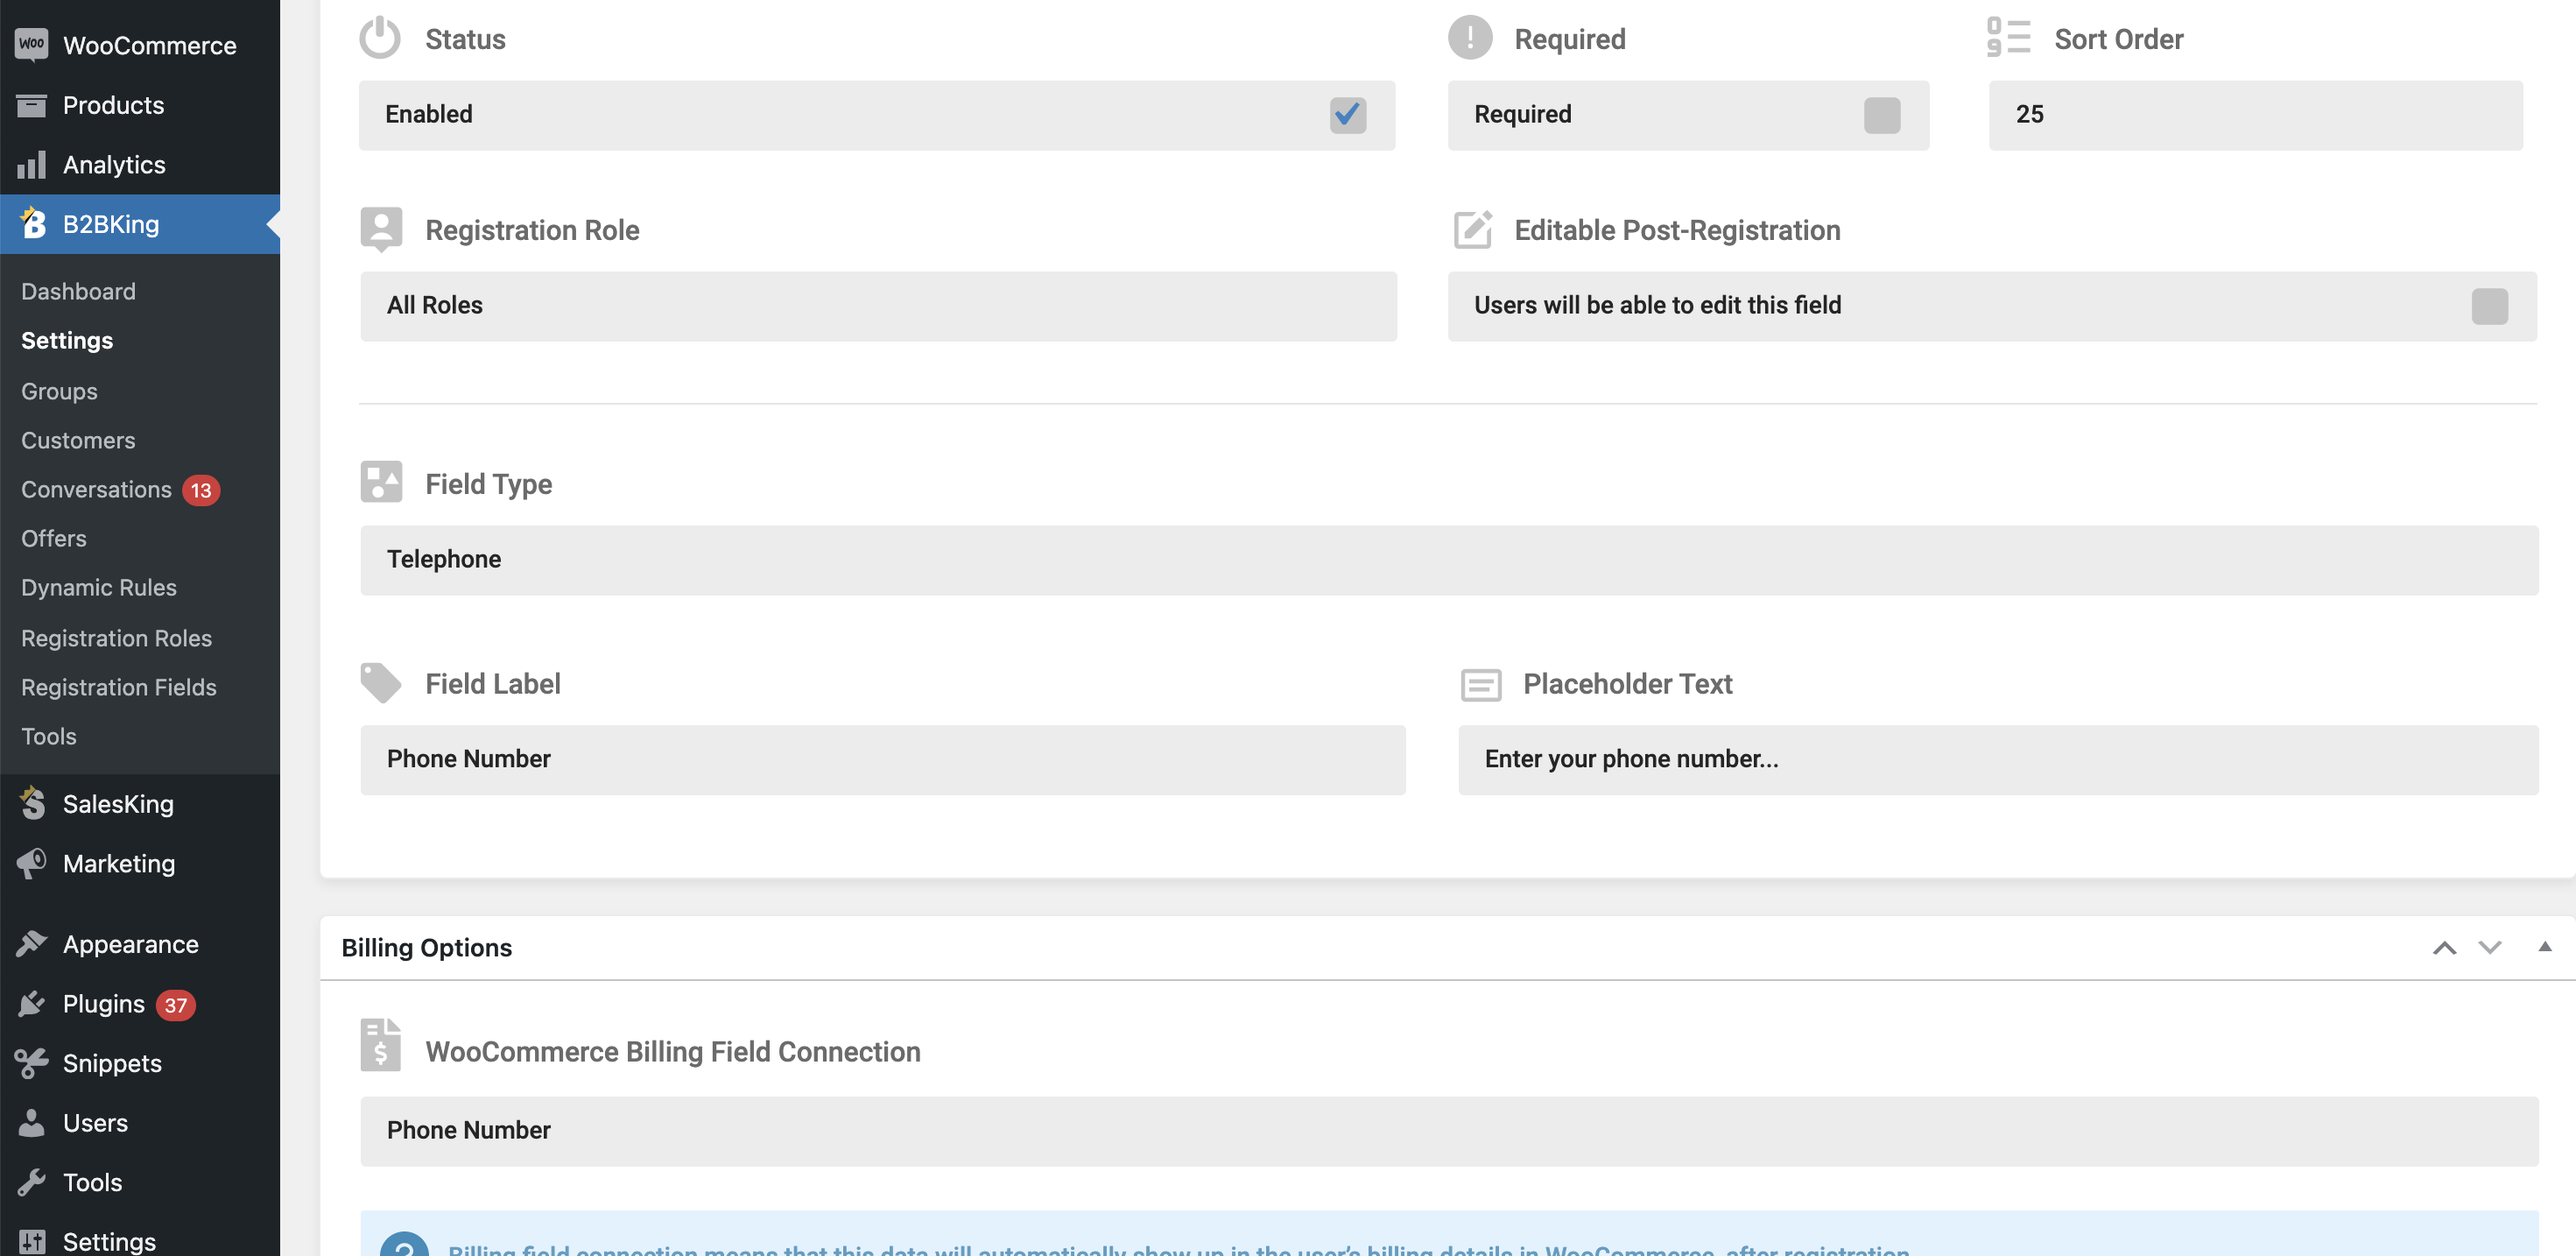
Task: Open the Offers submenu link
Action: (54, 538)
